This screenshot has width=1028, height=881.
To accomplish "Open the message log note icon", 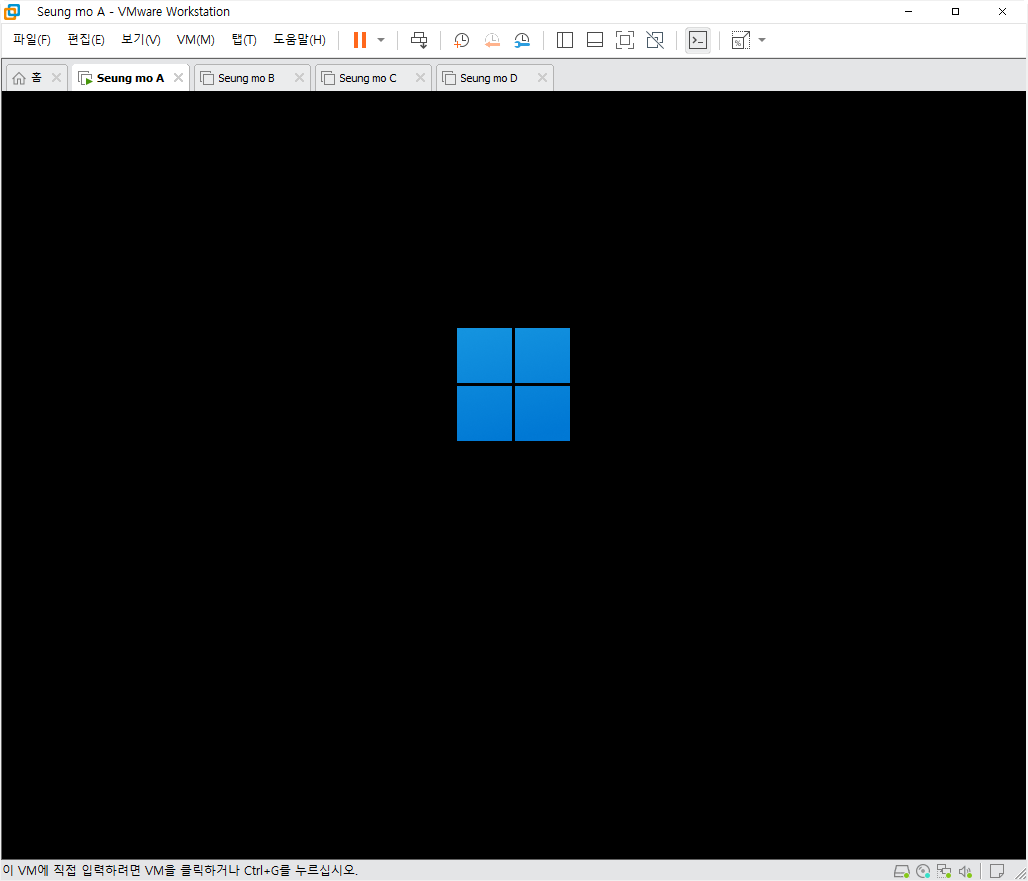I will pos(997,871).
